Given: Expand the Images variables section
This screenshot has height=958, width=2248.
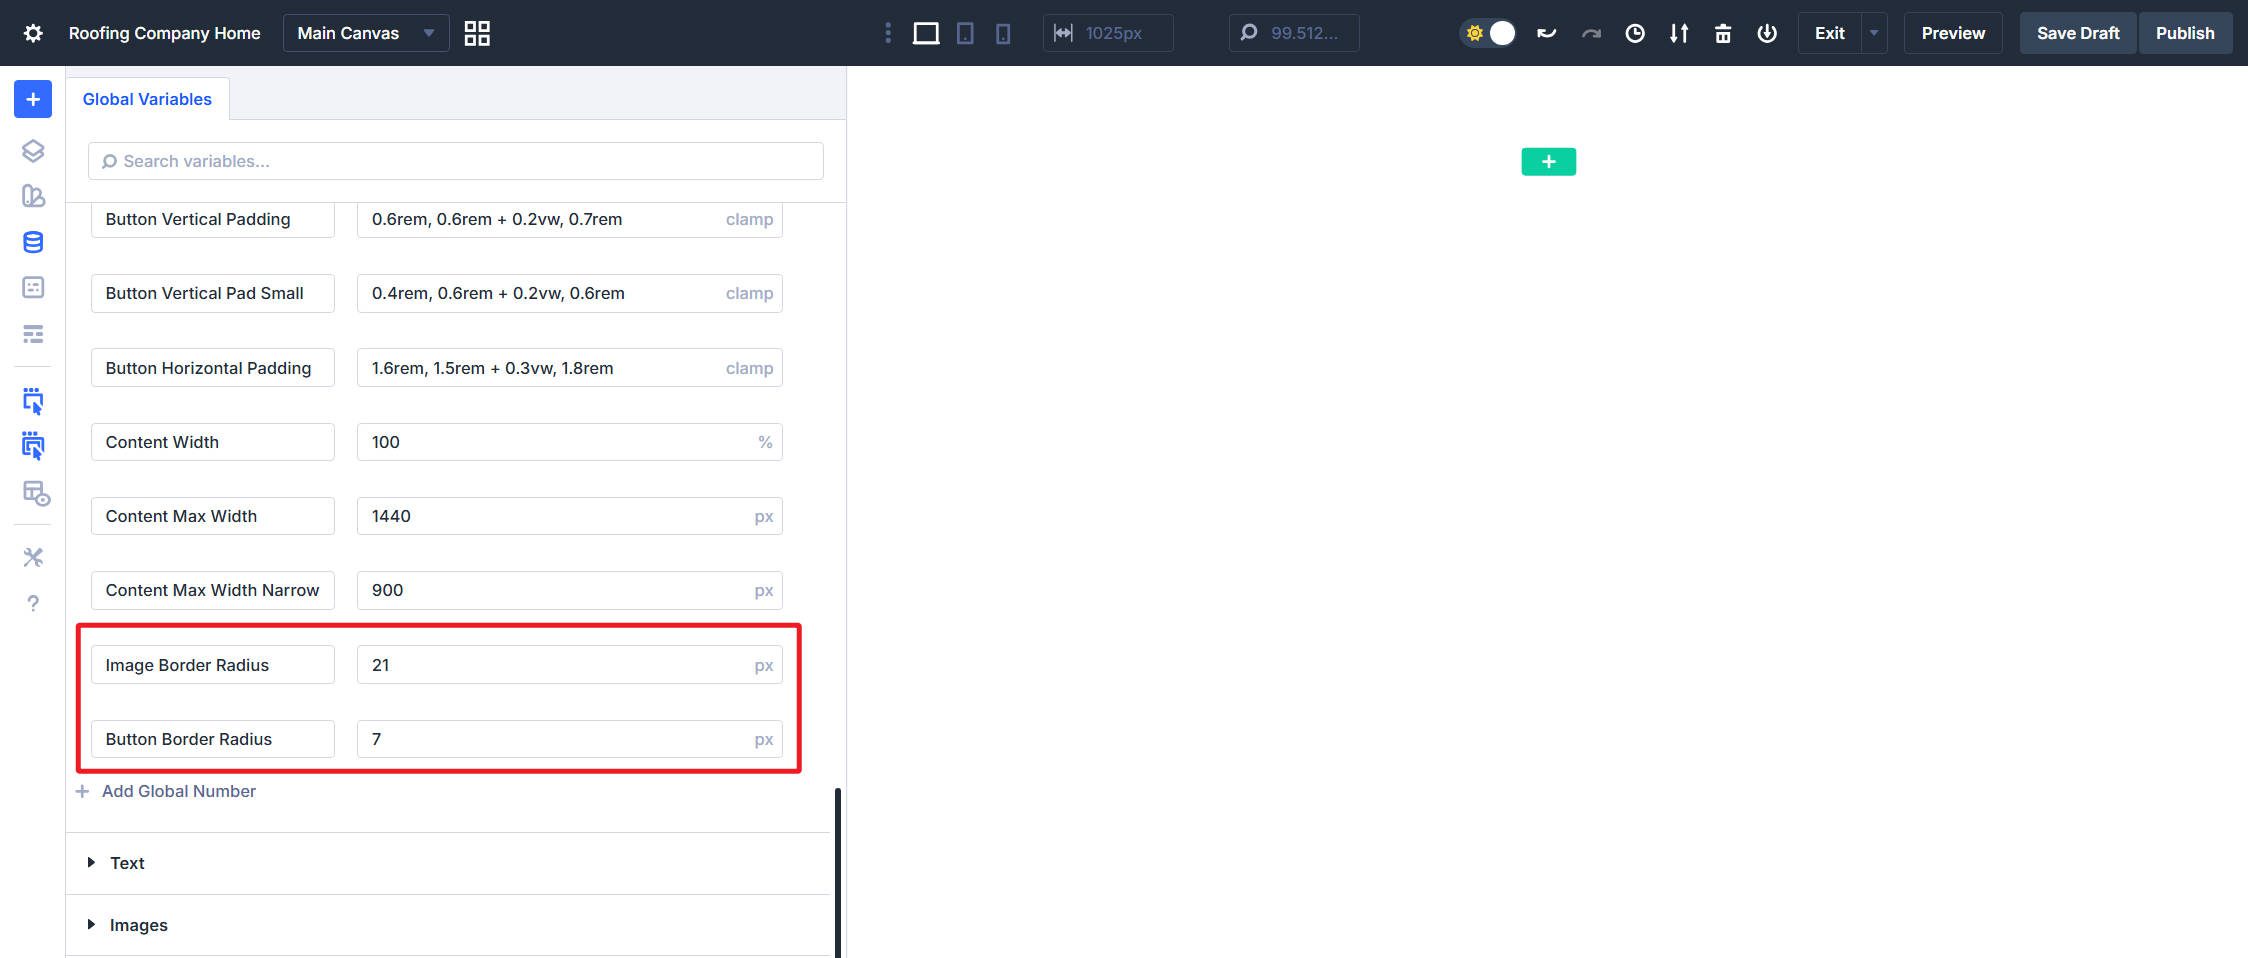Looking at the screenshot, I should tap(137, 924).
